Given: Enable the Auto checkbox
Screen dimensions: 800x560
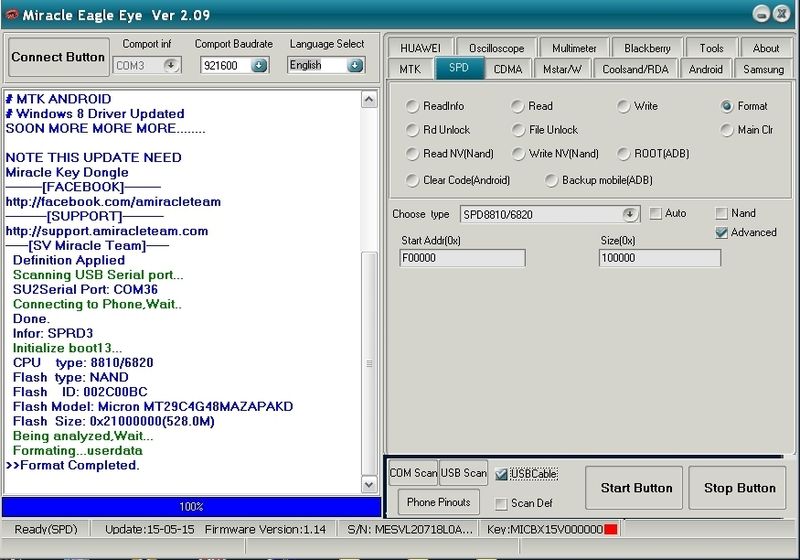Looking at the screenshot, I should click(x=656, y=213).
